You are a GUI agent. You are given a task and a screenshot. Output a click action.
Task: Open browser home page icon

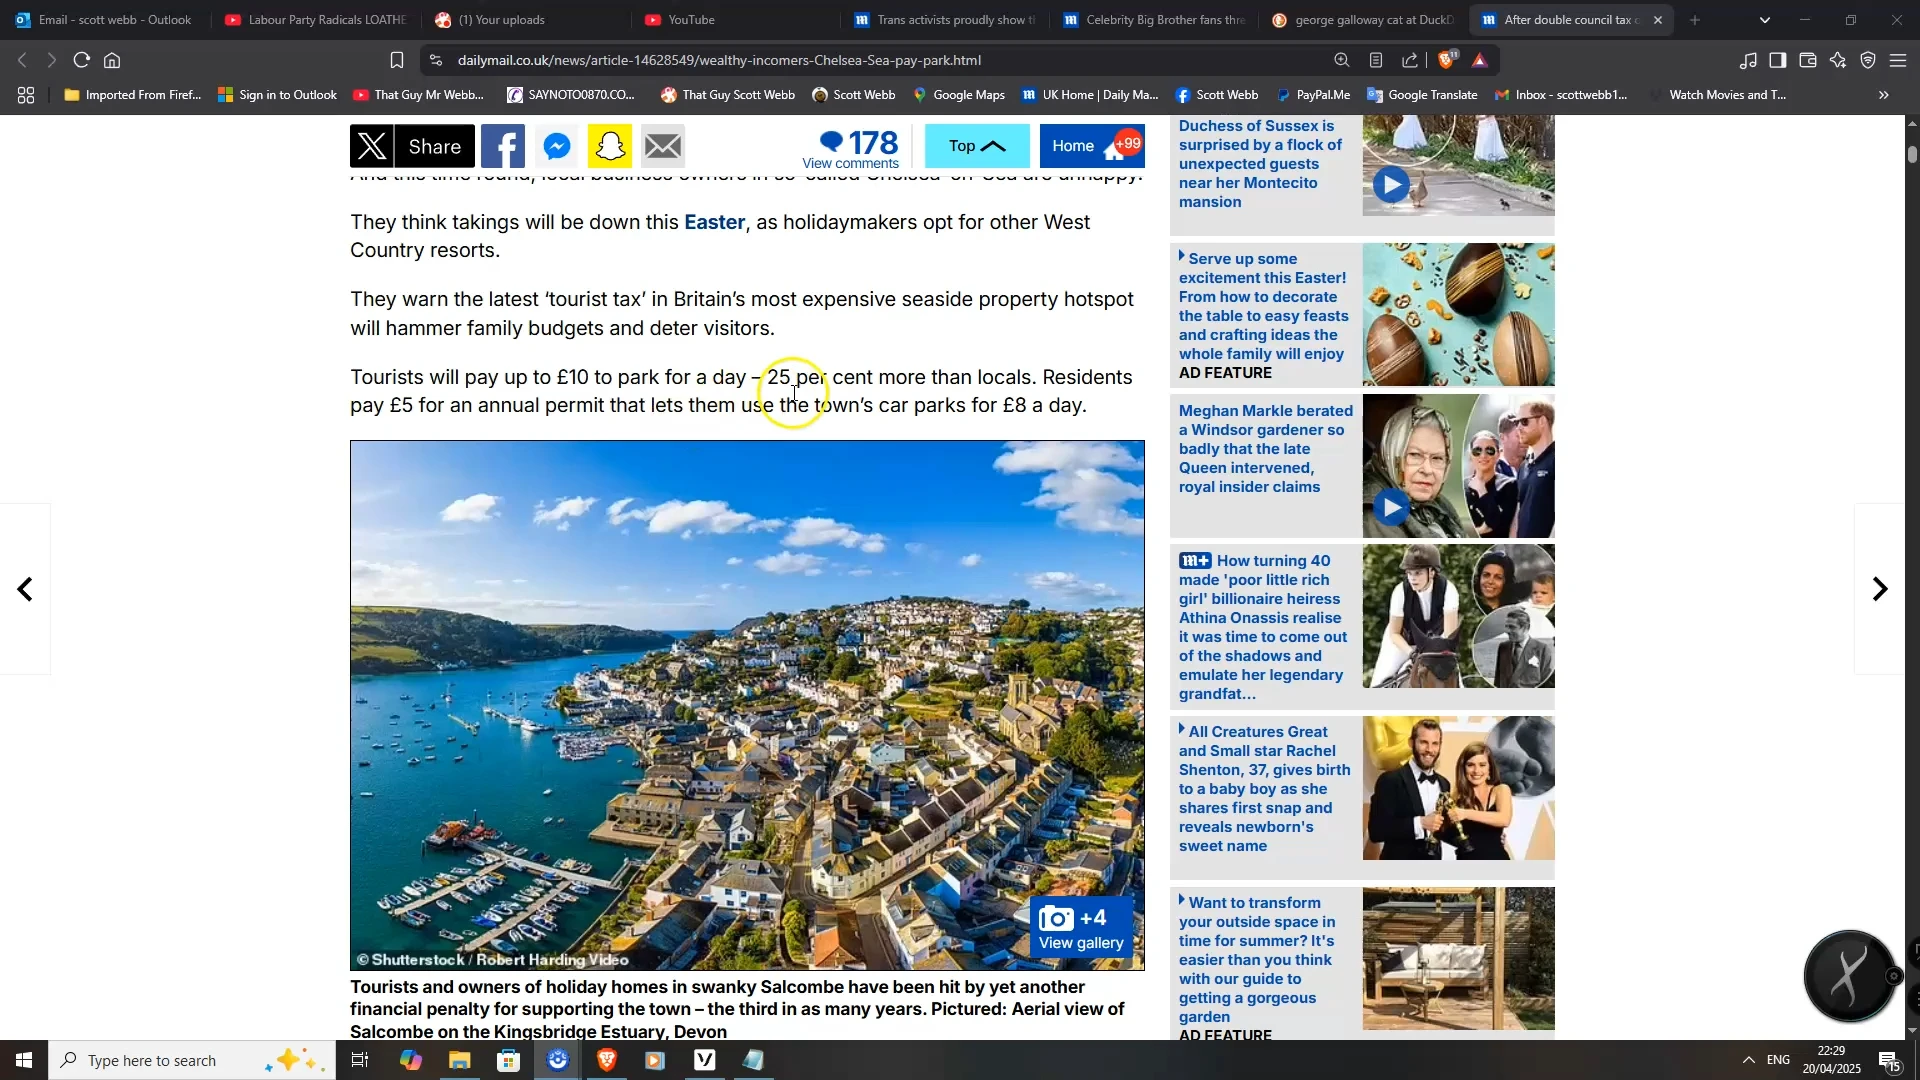click(x=112, y=60)
